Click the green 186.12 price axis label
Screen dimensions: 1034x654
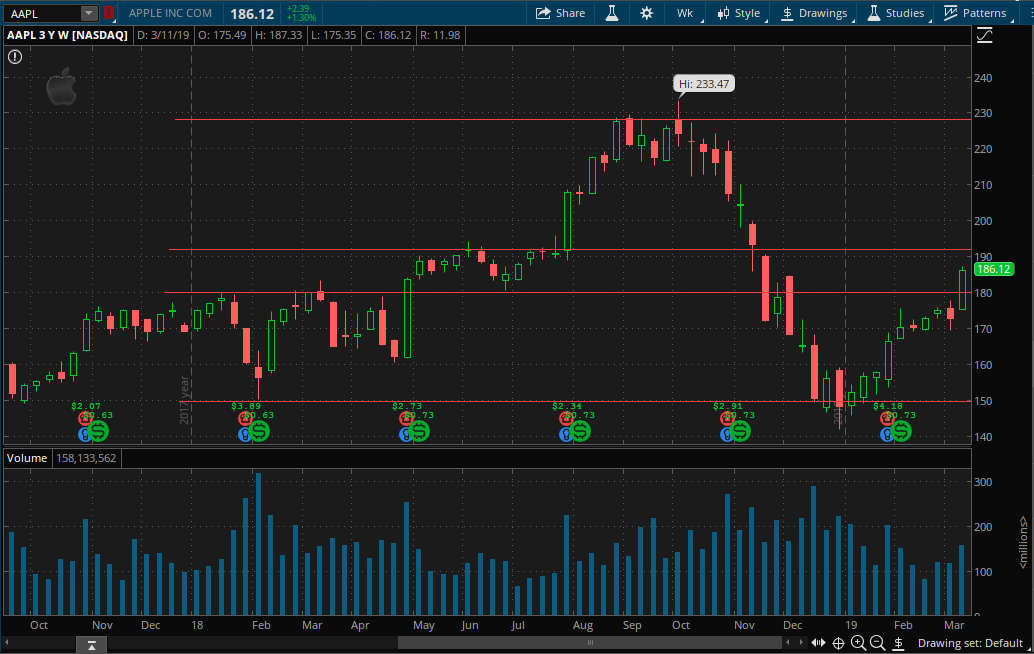(993, 269)
